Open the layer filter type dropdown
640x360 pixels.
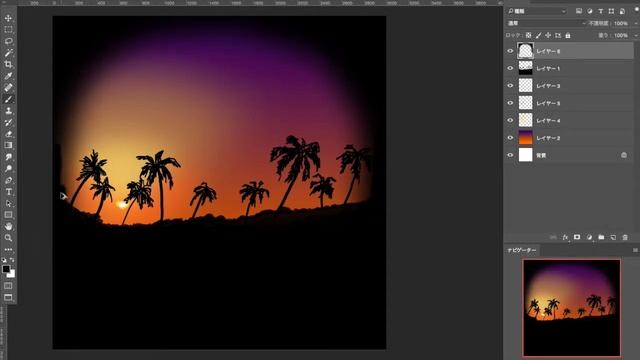(x=537, y=11)
